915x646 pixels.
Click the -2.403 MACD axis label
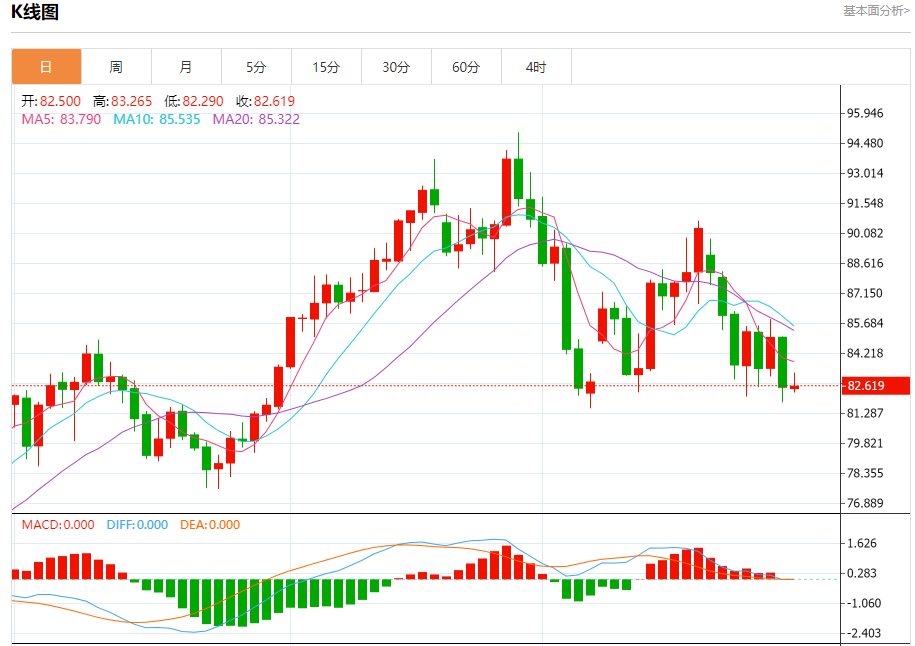tap(862, 633)
